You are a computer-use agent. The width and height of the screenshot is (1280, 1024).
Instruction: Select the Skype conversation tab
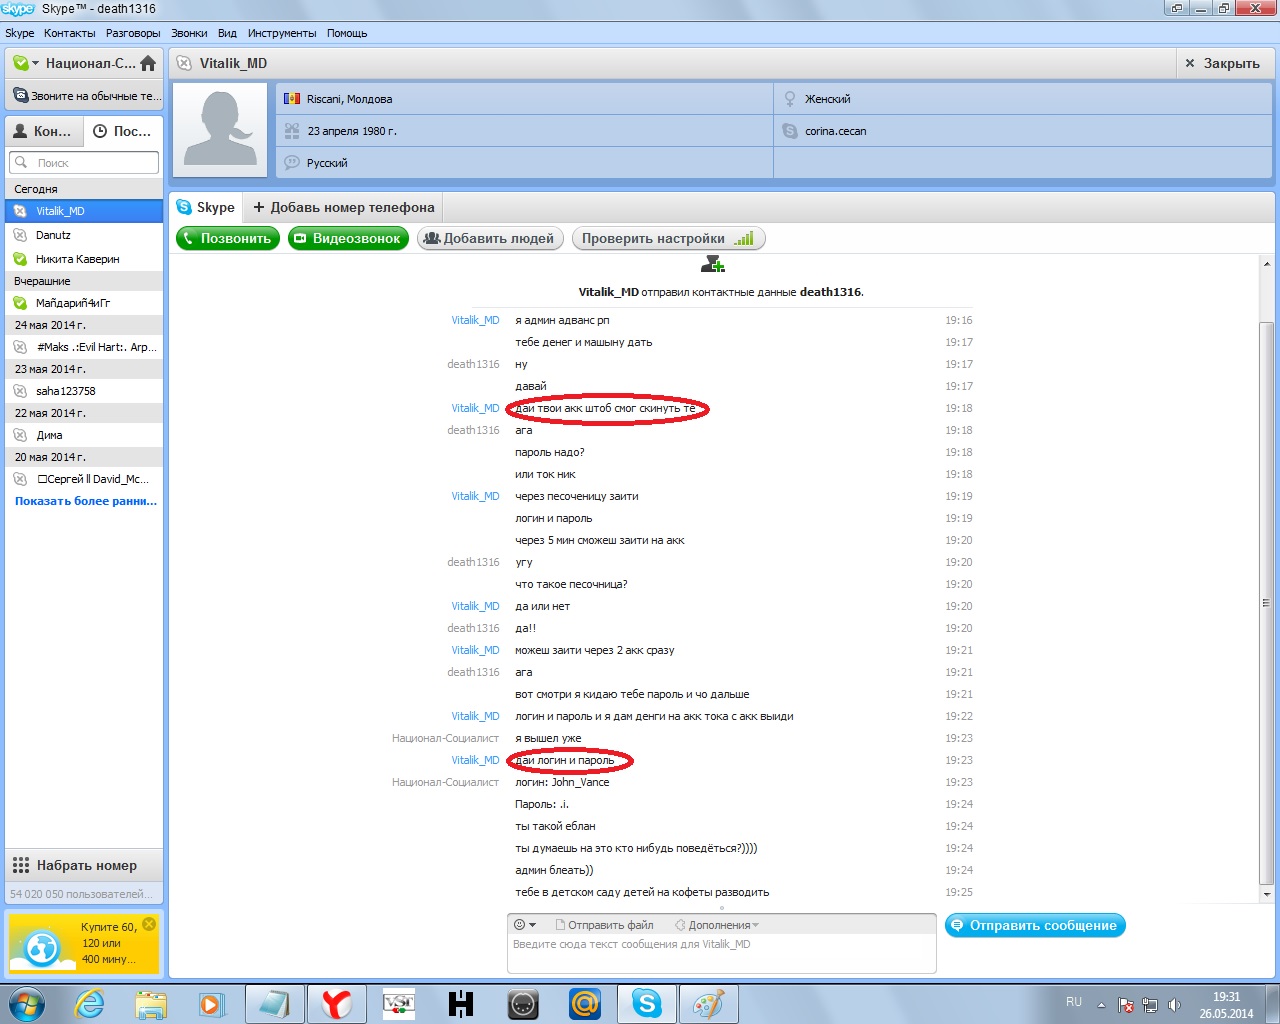(x=206, y=207)
